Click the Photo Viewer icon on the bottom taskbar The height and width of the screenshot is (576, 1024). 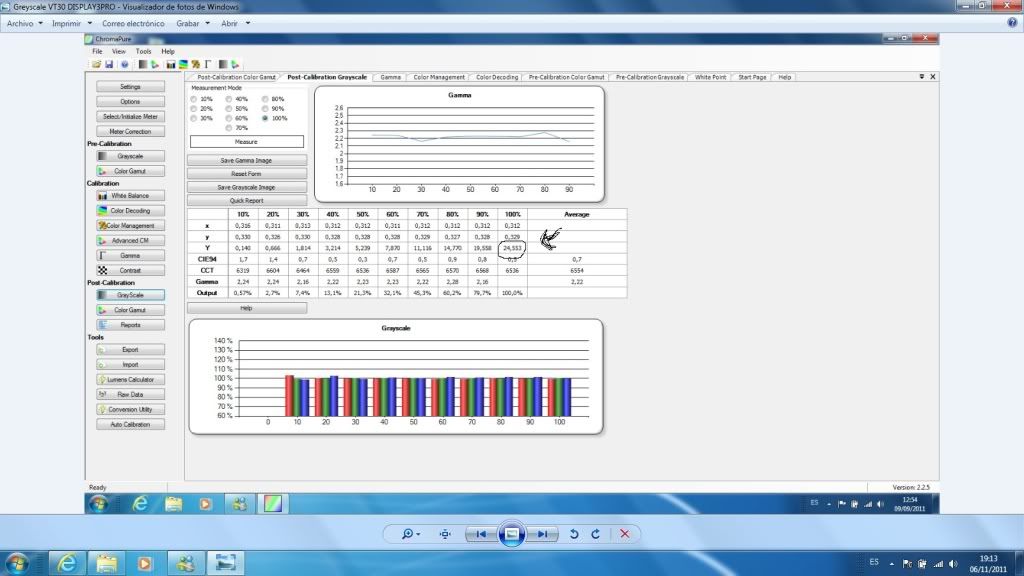(x=225, y=563)
